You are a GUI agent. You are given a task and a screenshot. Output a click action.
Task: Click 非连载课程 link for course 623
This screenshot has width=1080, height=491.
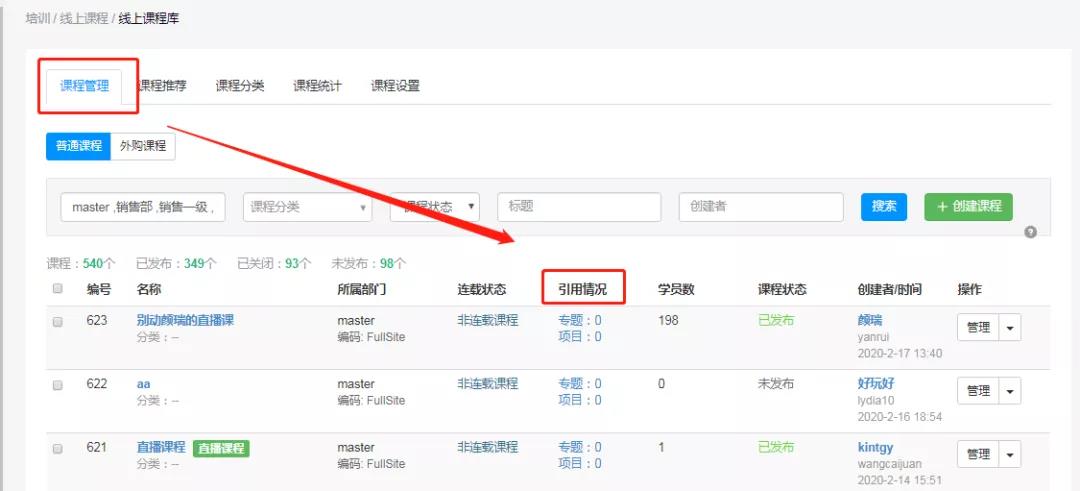(x=488, y=320)
